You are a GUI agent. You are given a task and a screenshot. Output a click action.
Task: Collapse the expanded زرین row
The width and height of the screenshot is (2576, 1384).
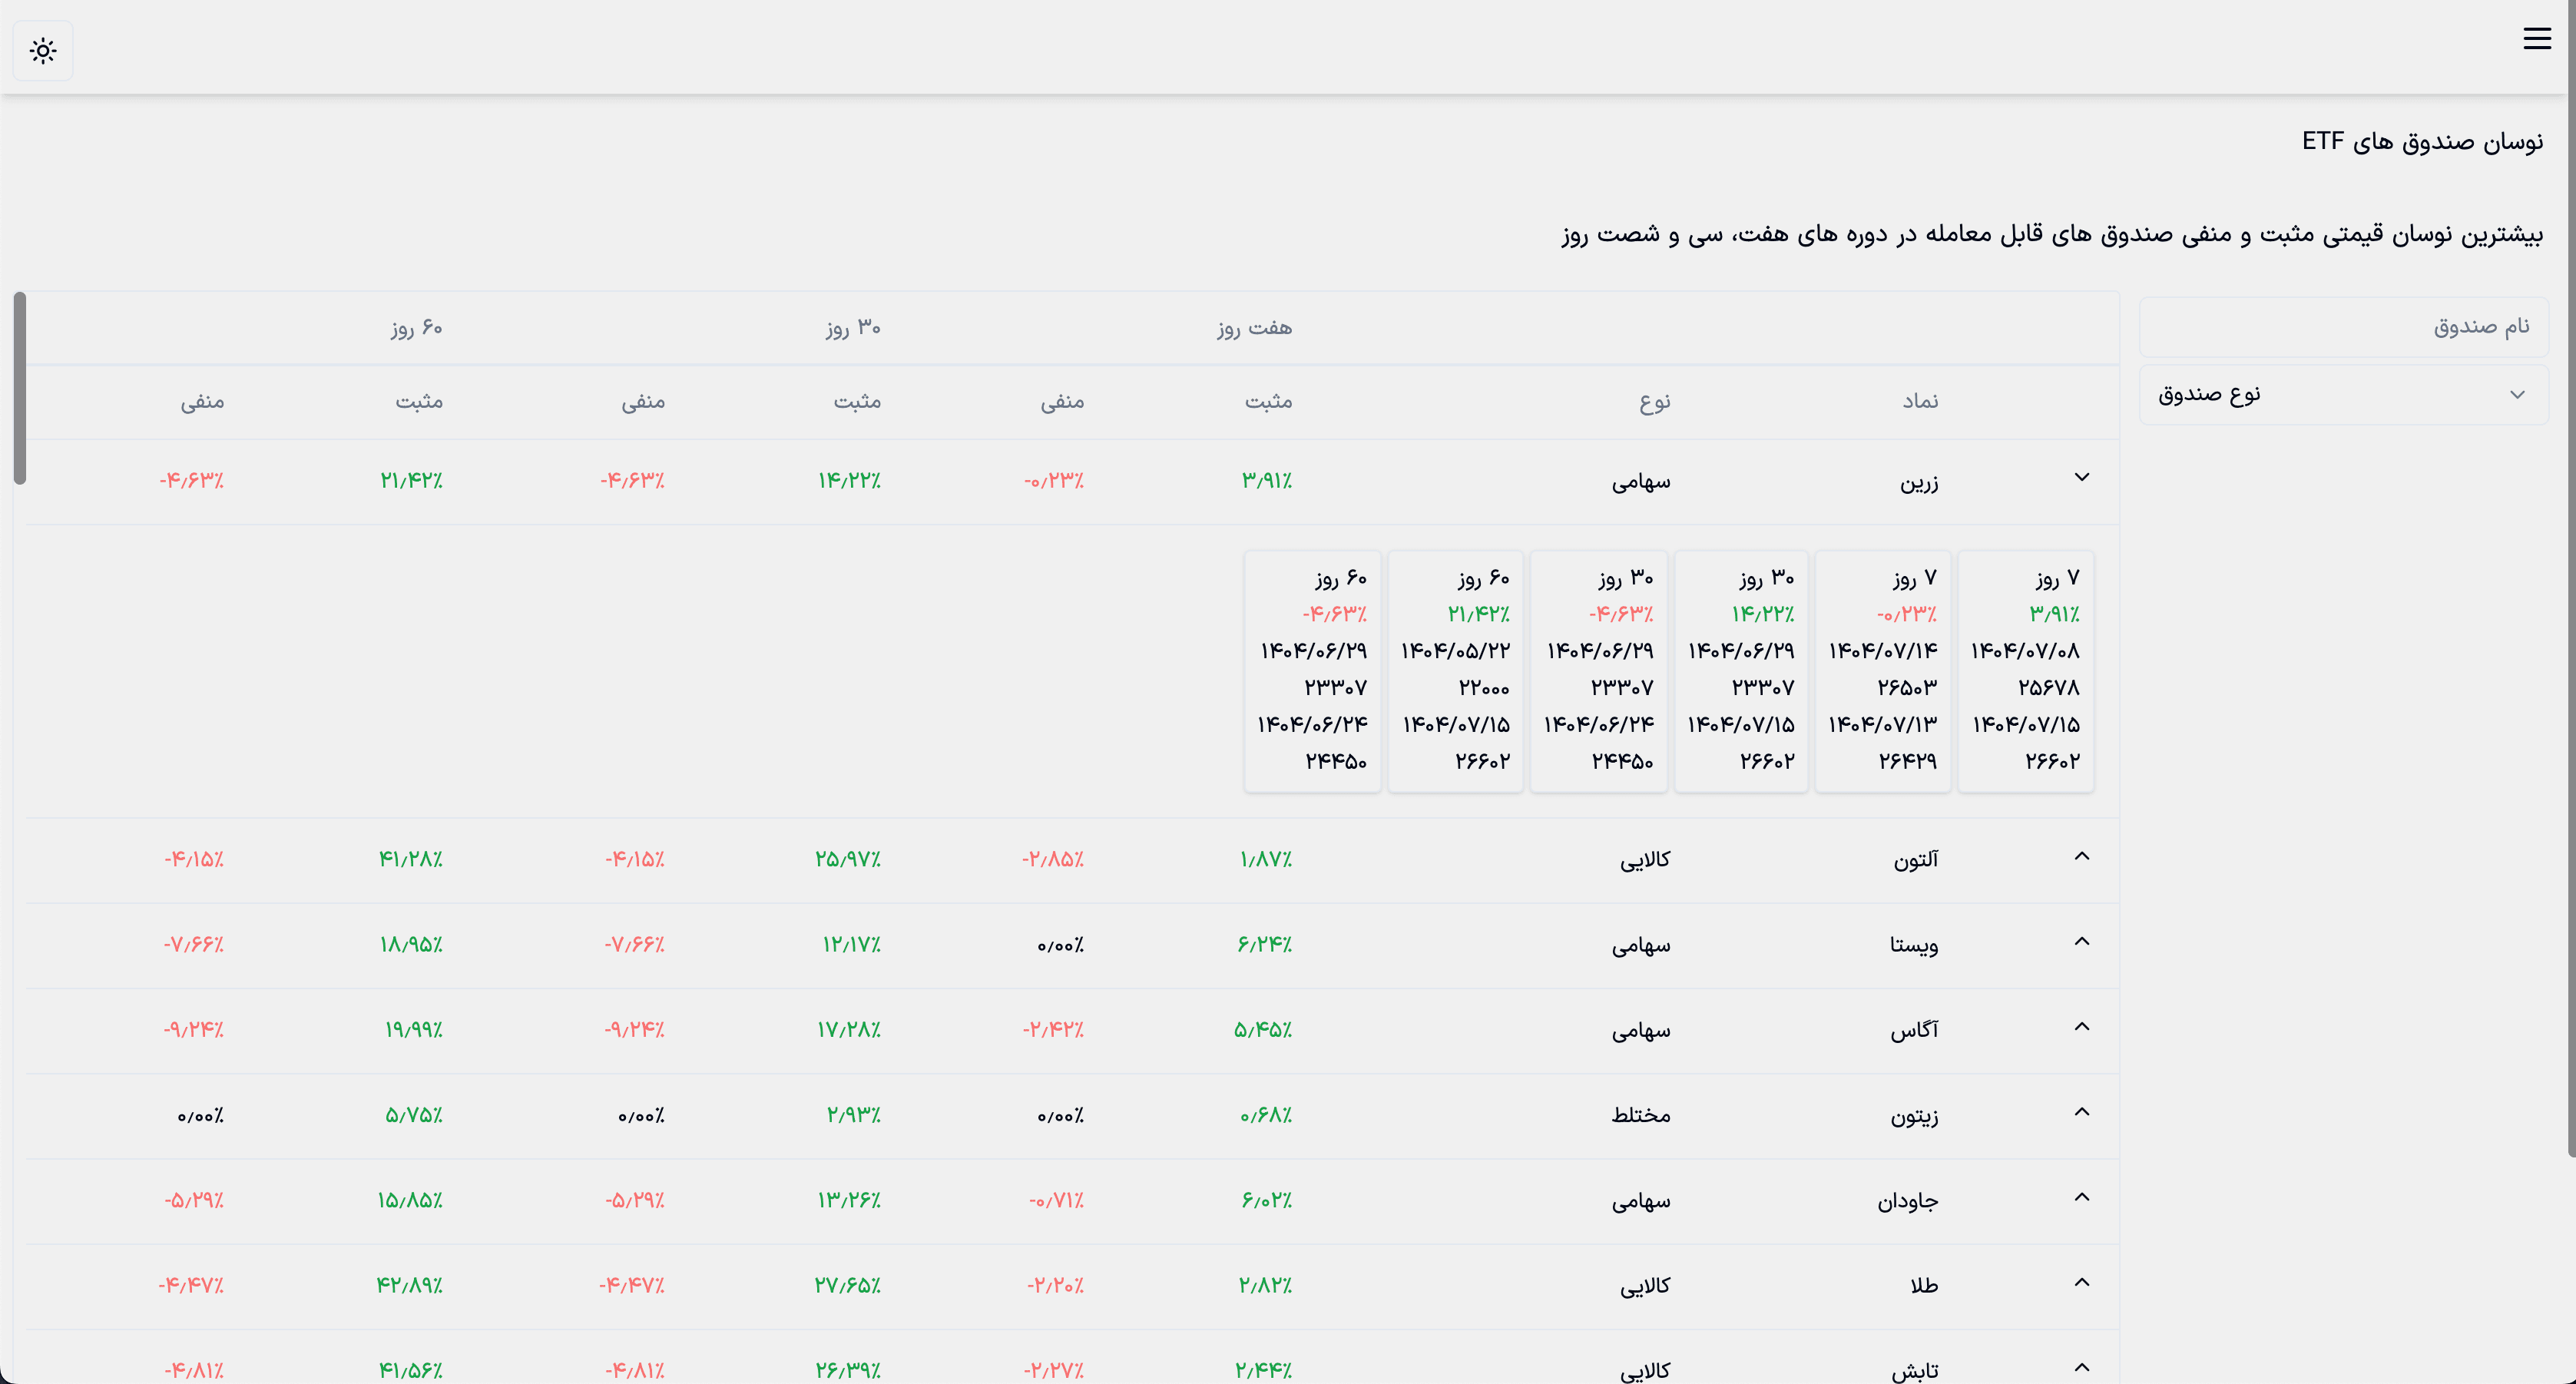coord(2081,477)
